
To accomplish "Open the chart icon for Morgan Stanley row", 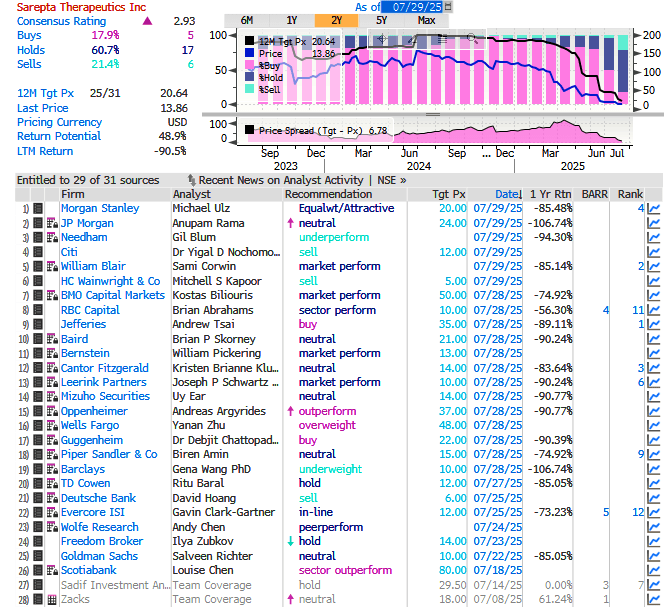I will click(654, 209).
